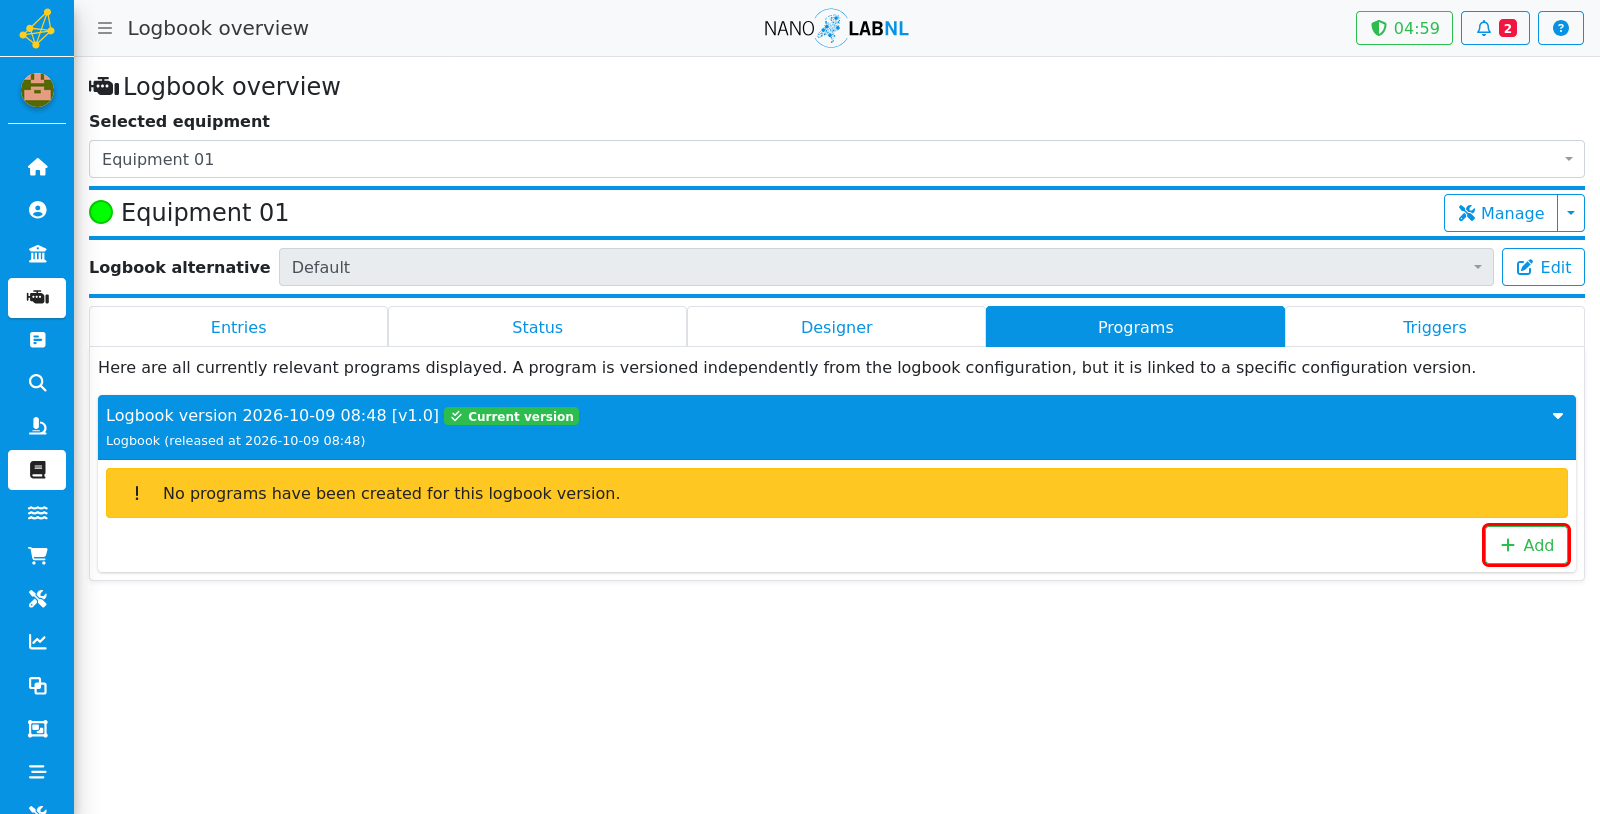Open the microscope sidebar icon
Screen dimensions: 1600x814
37,426
